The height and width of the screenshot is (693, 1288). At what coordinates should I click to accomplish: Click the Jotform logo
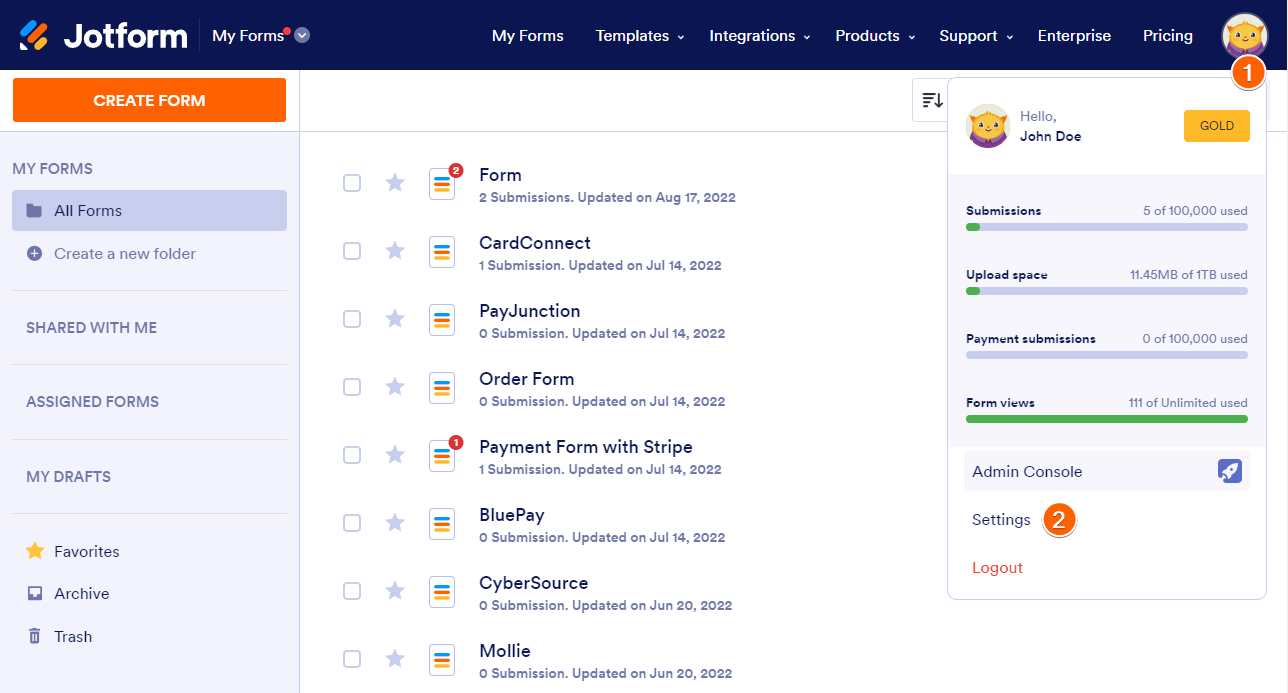pyautogui.click(x=103, y=36)
